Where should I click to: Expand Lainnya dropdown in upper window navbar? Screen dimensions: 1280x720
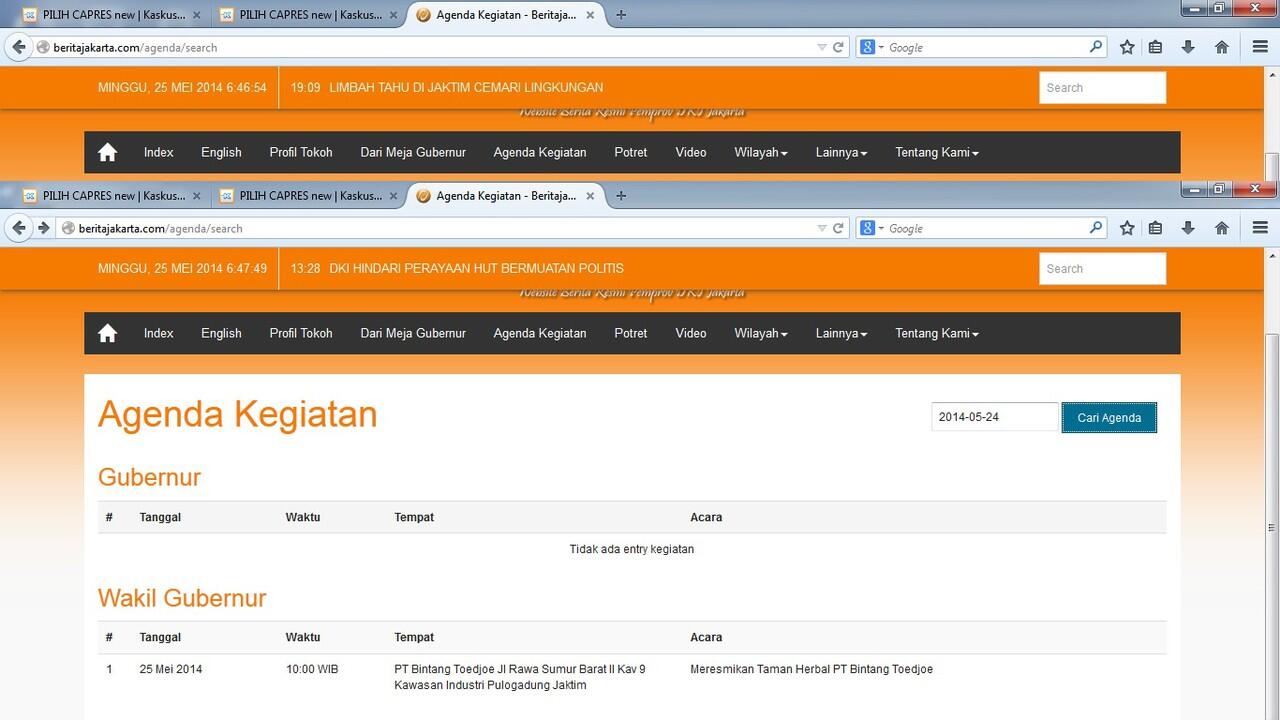841,152
